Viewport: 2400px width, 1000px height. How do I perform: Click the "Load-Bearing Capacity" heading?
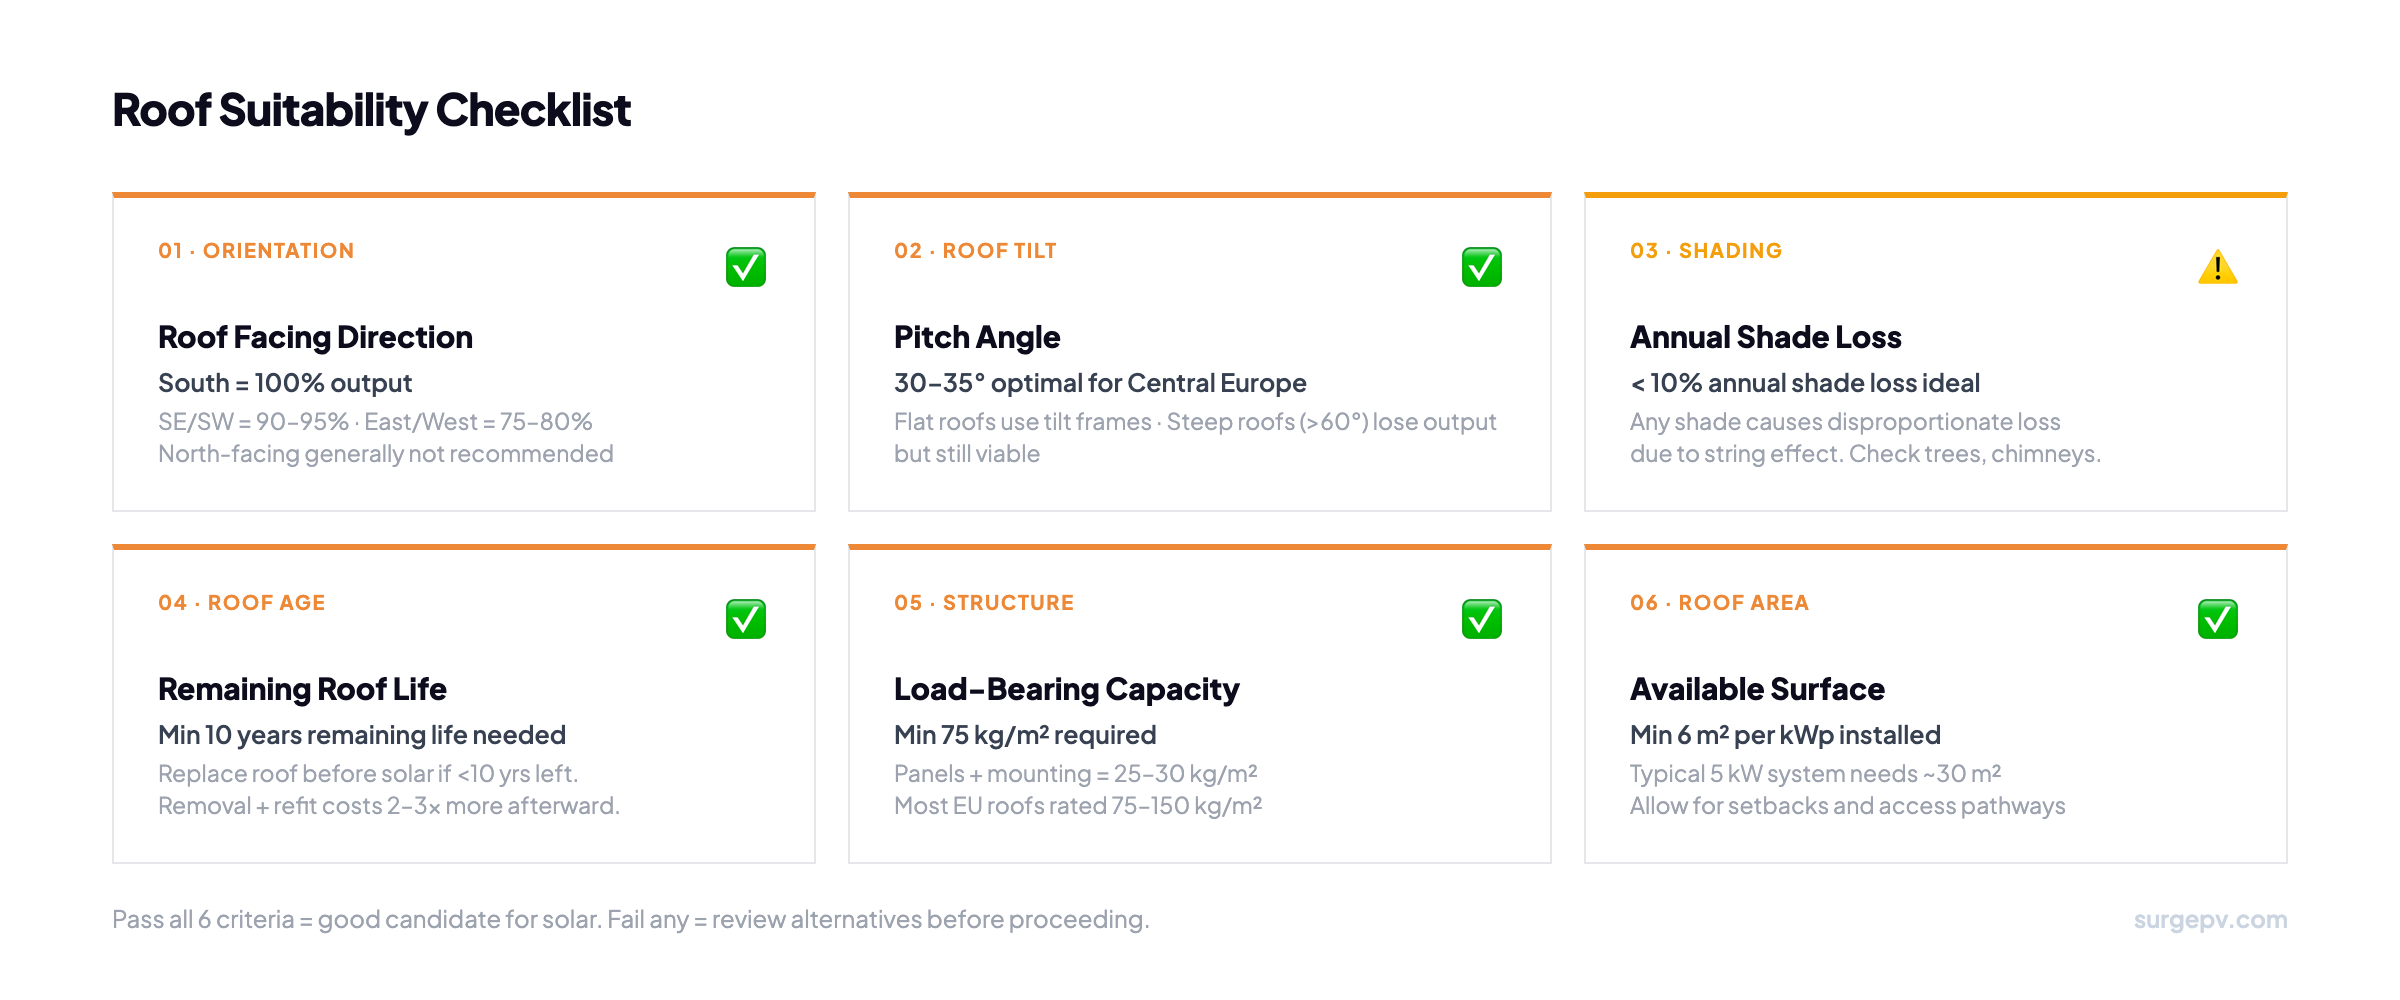point(1066,690)
